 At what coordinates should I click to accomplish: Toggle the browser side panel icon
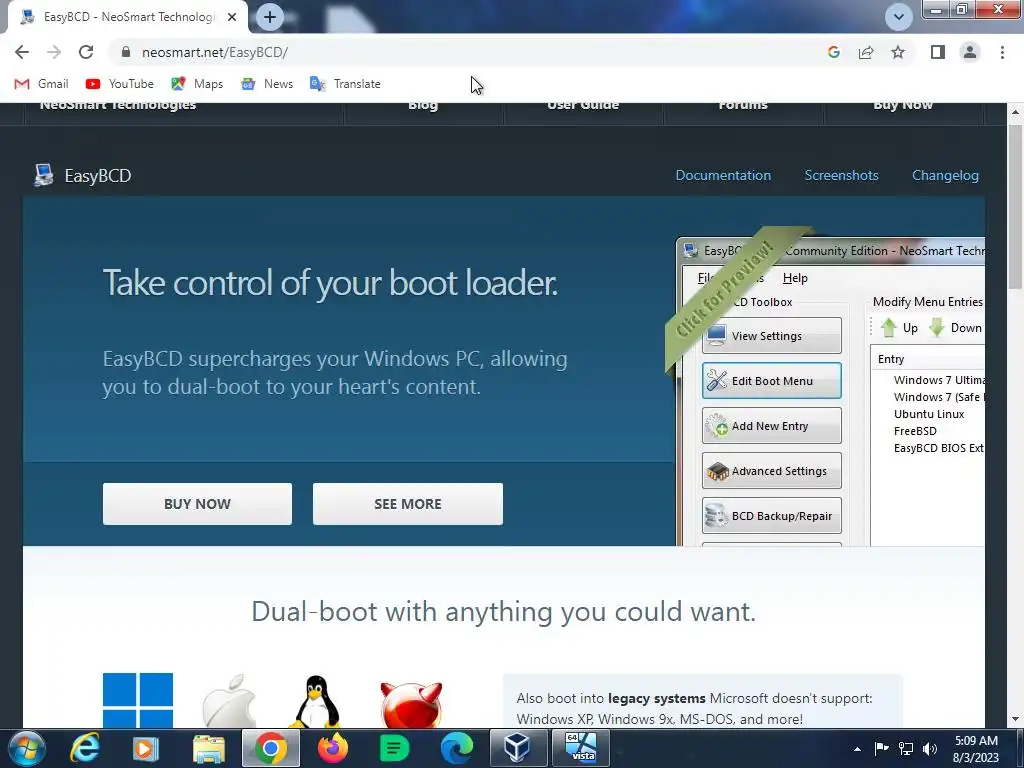[x=938, y=52]
